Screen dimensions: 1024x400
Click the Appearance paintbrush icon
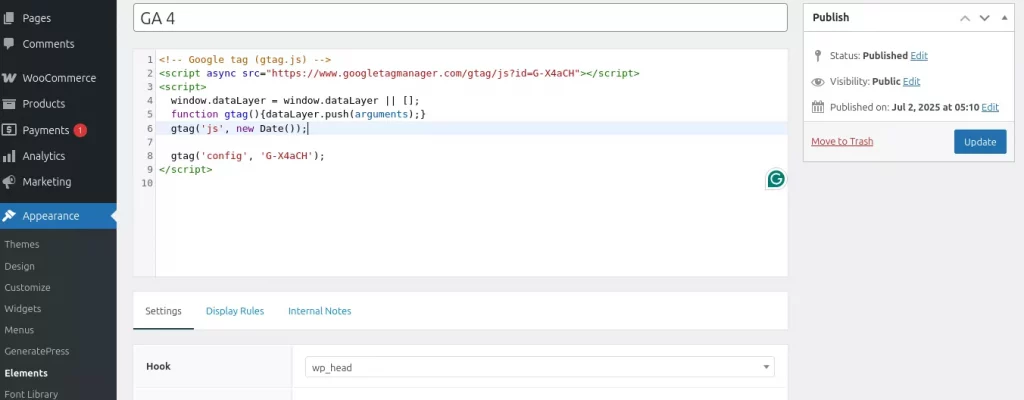[9, 216]
